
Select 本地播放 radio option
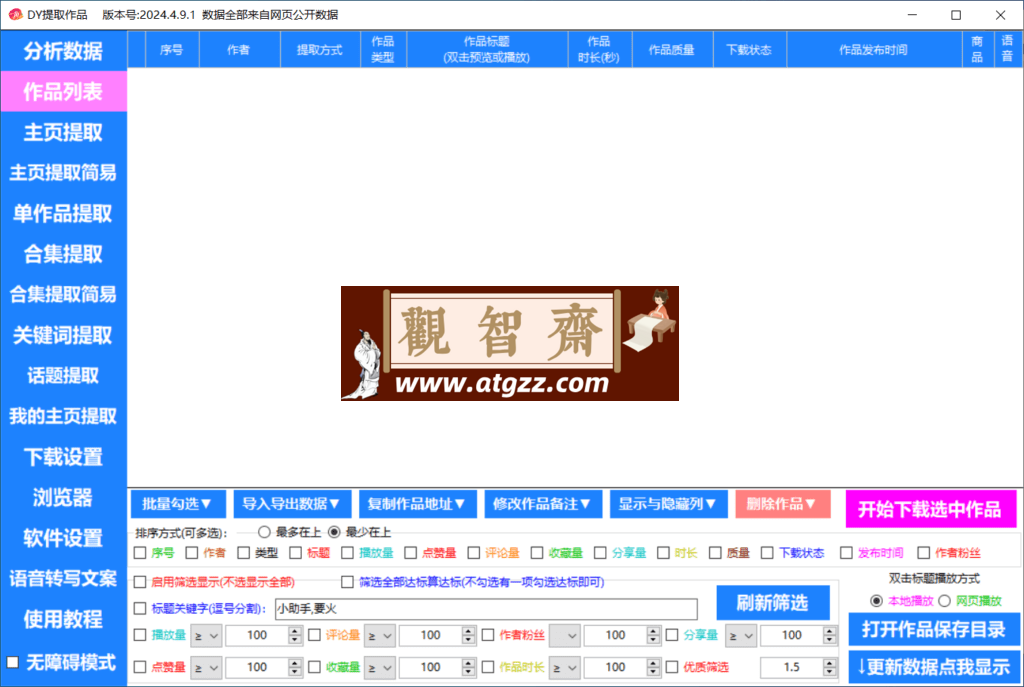click(x=876, y=601)
